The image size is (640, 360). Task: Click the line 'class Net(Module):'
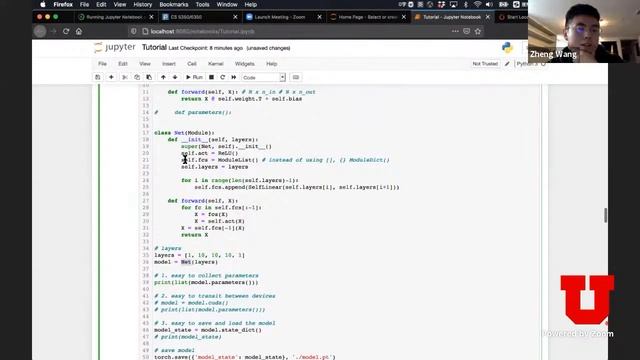(184, 133)
